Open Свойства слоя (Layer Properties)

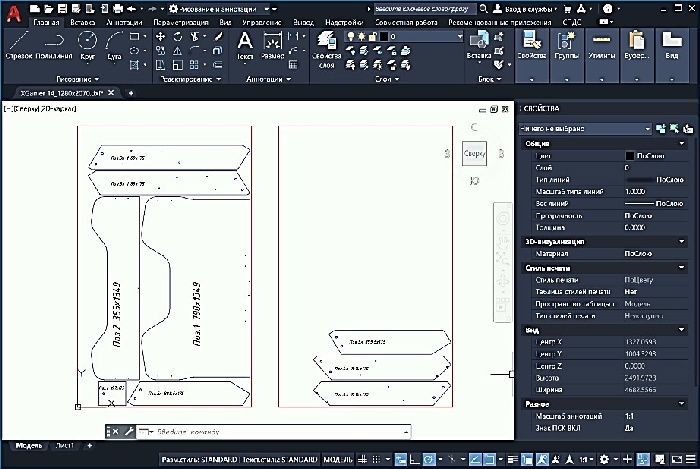(324, 44)
